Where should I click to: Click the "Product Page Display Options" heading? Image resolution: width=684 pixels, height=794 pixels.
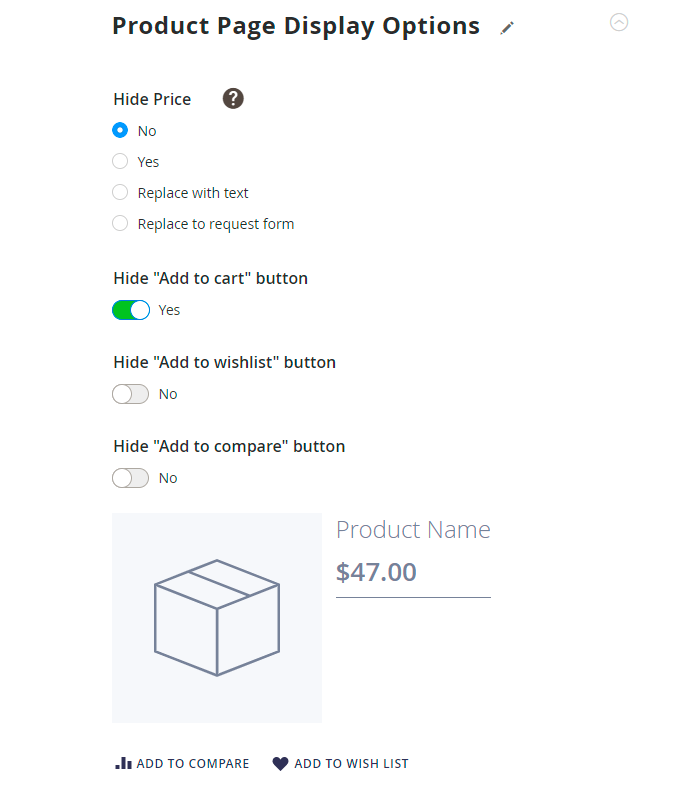296,26
